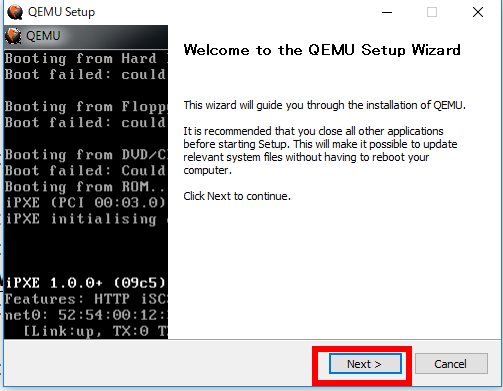503x391 pixels.
Task: Click the 'This wizard will guide you' sentence
Action: [x=324, y=105]
